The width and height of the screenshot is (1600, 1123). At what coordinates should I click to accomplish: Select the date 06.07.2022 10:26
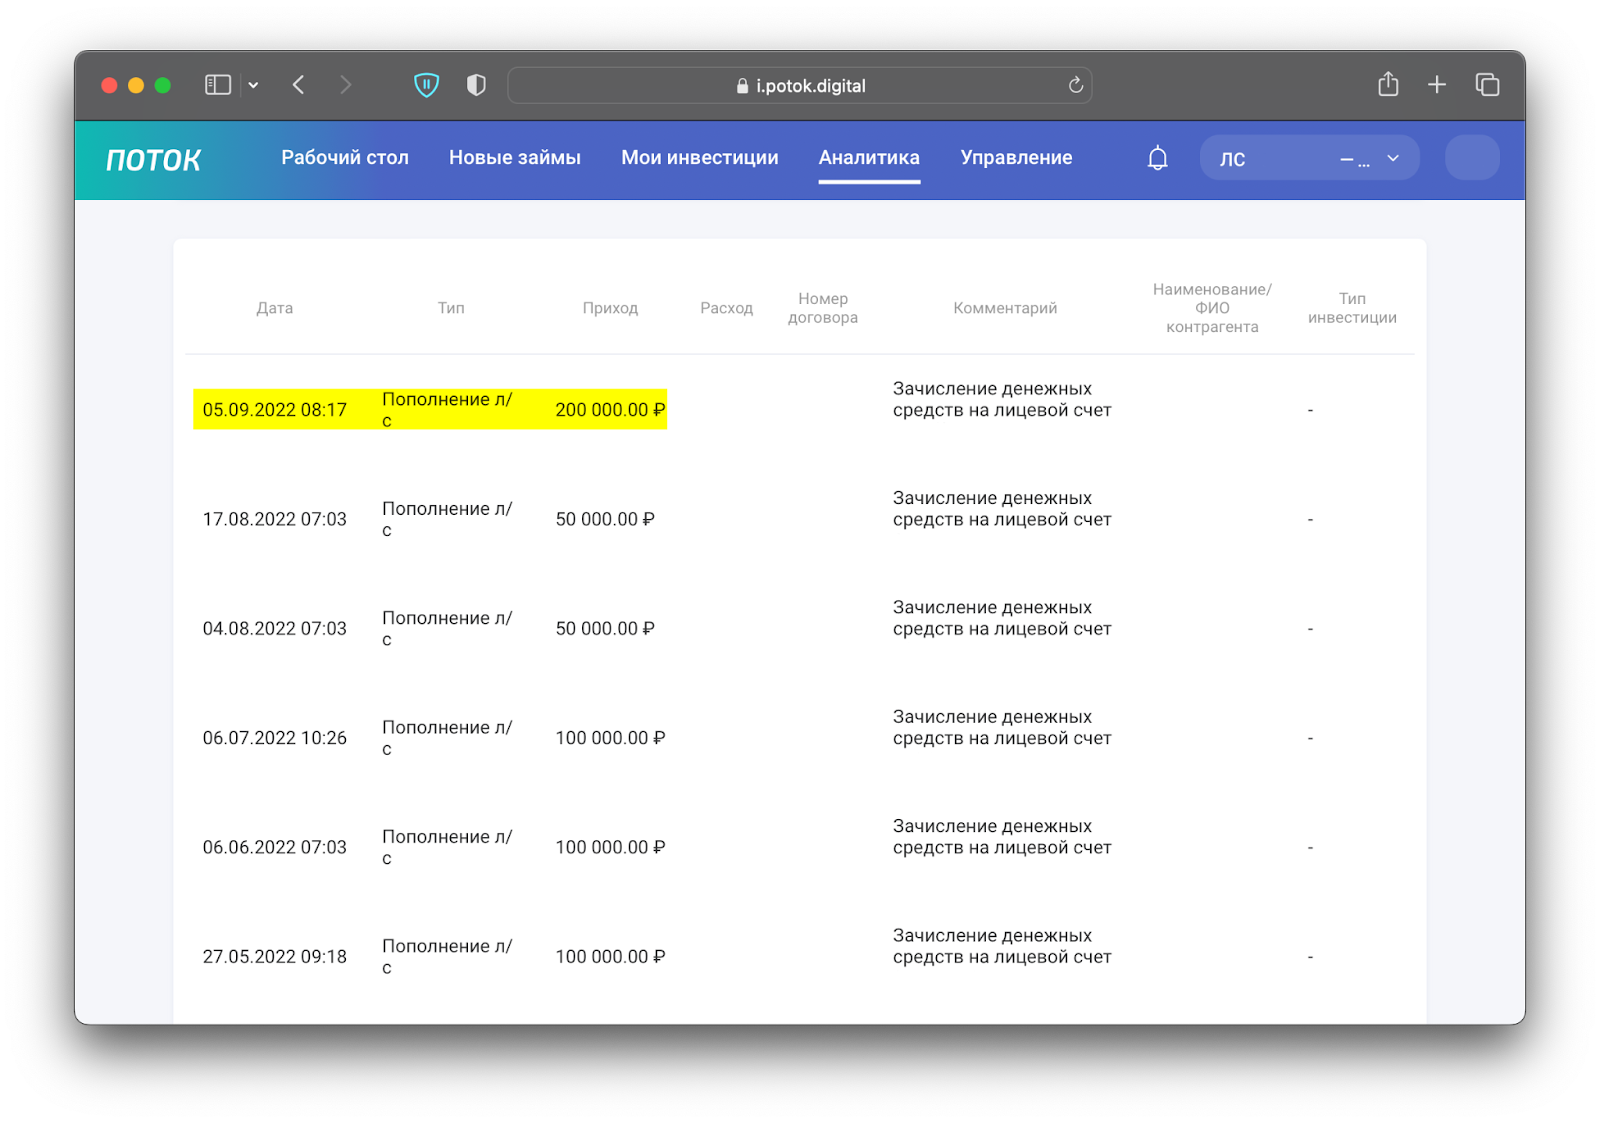[275, 738]
